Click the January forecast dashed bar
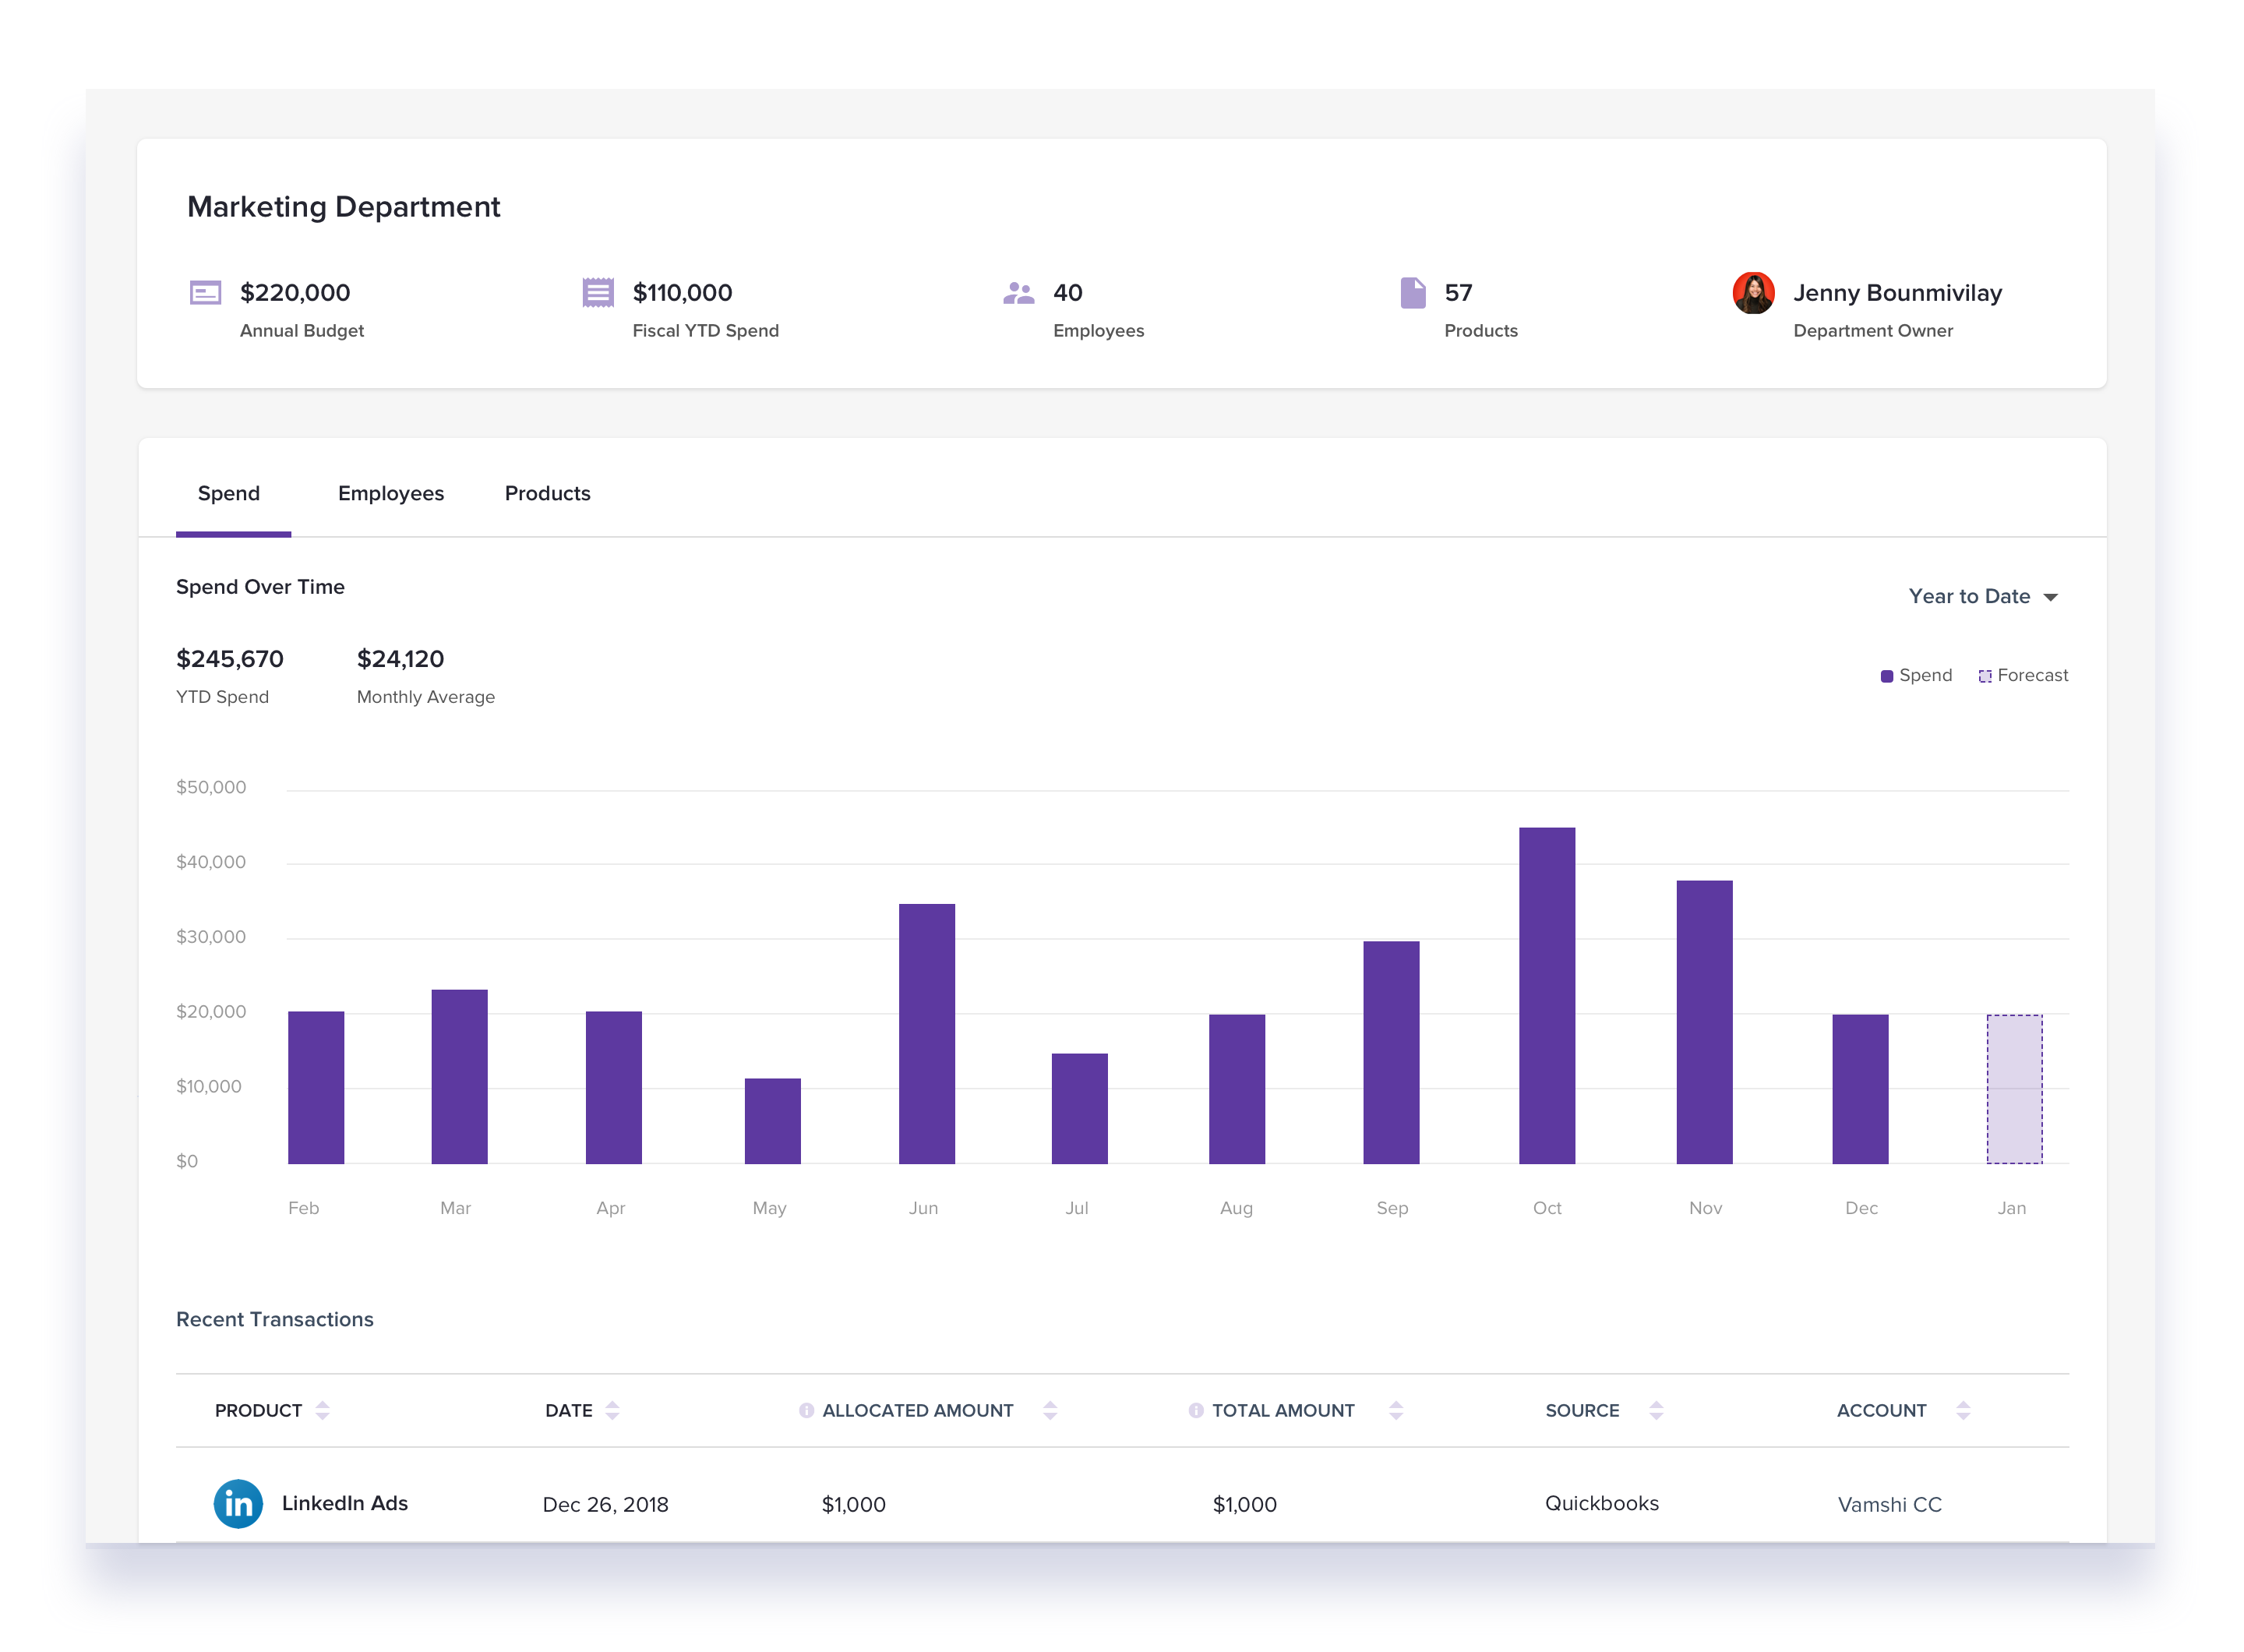2244x1652 pixels. (2013, 1089)
